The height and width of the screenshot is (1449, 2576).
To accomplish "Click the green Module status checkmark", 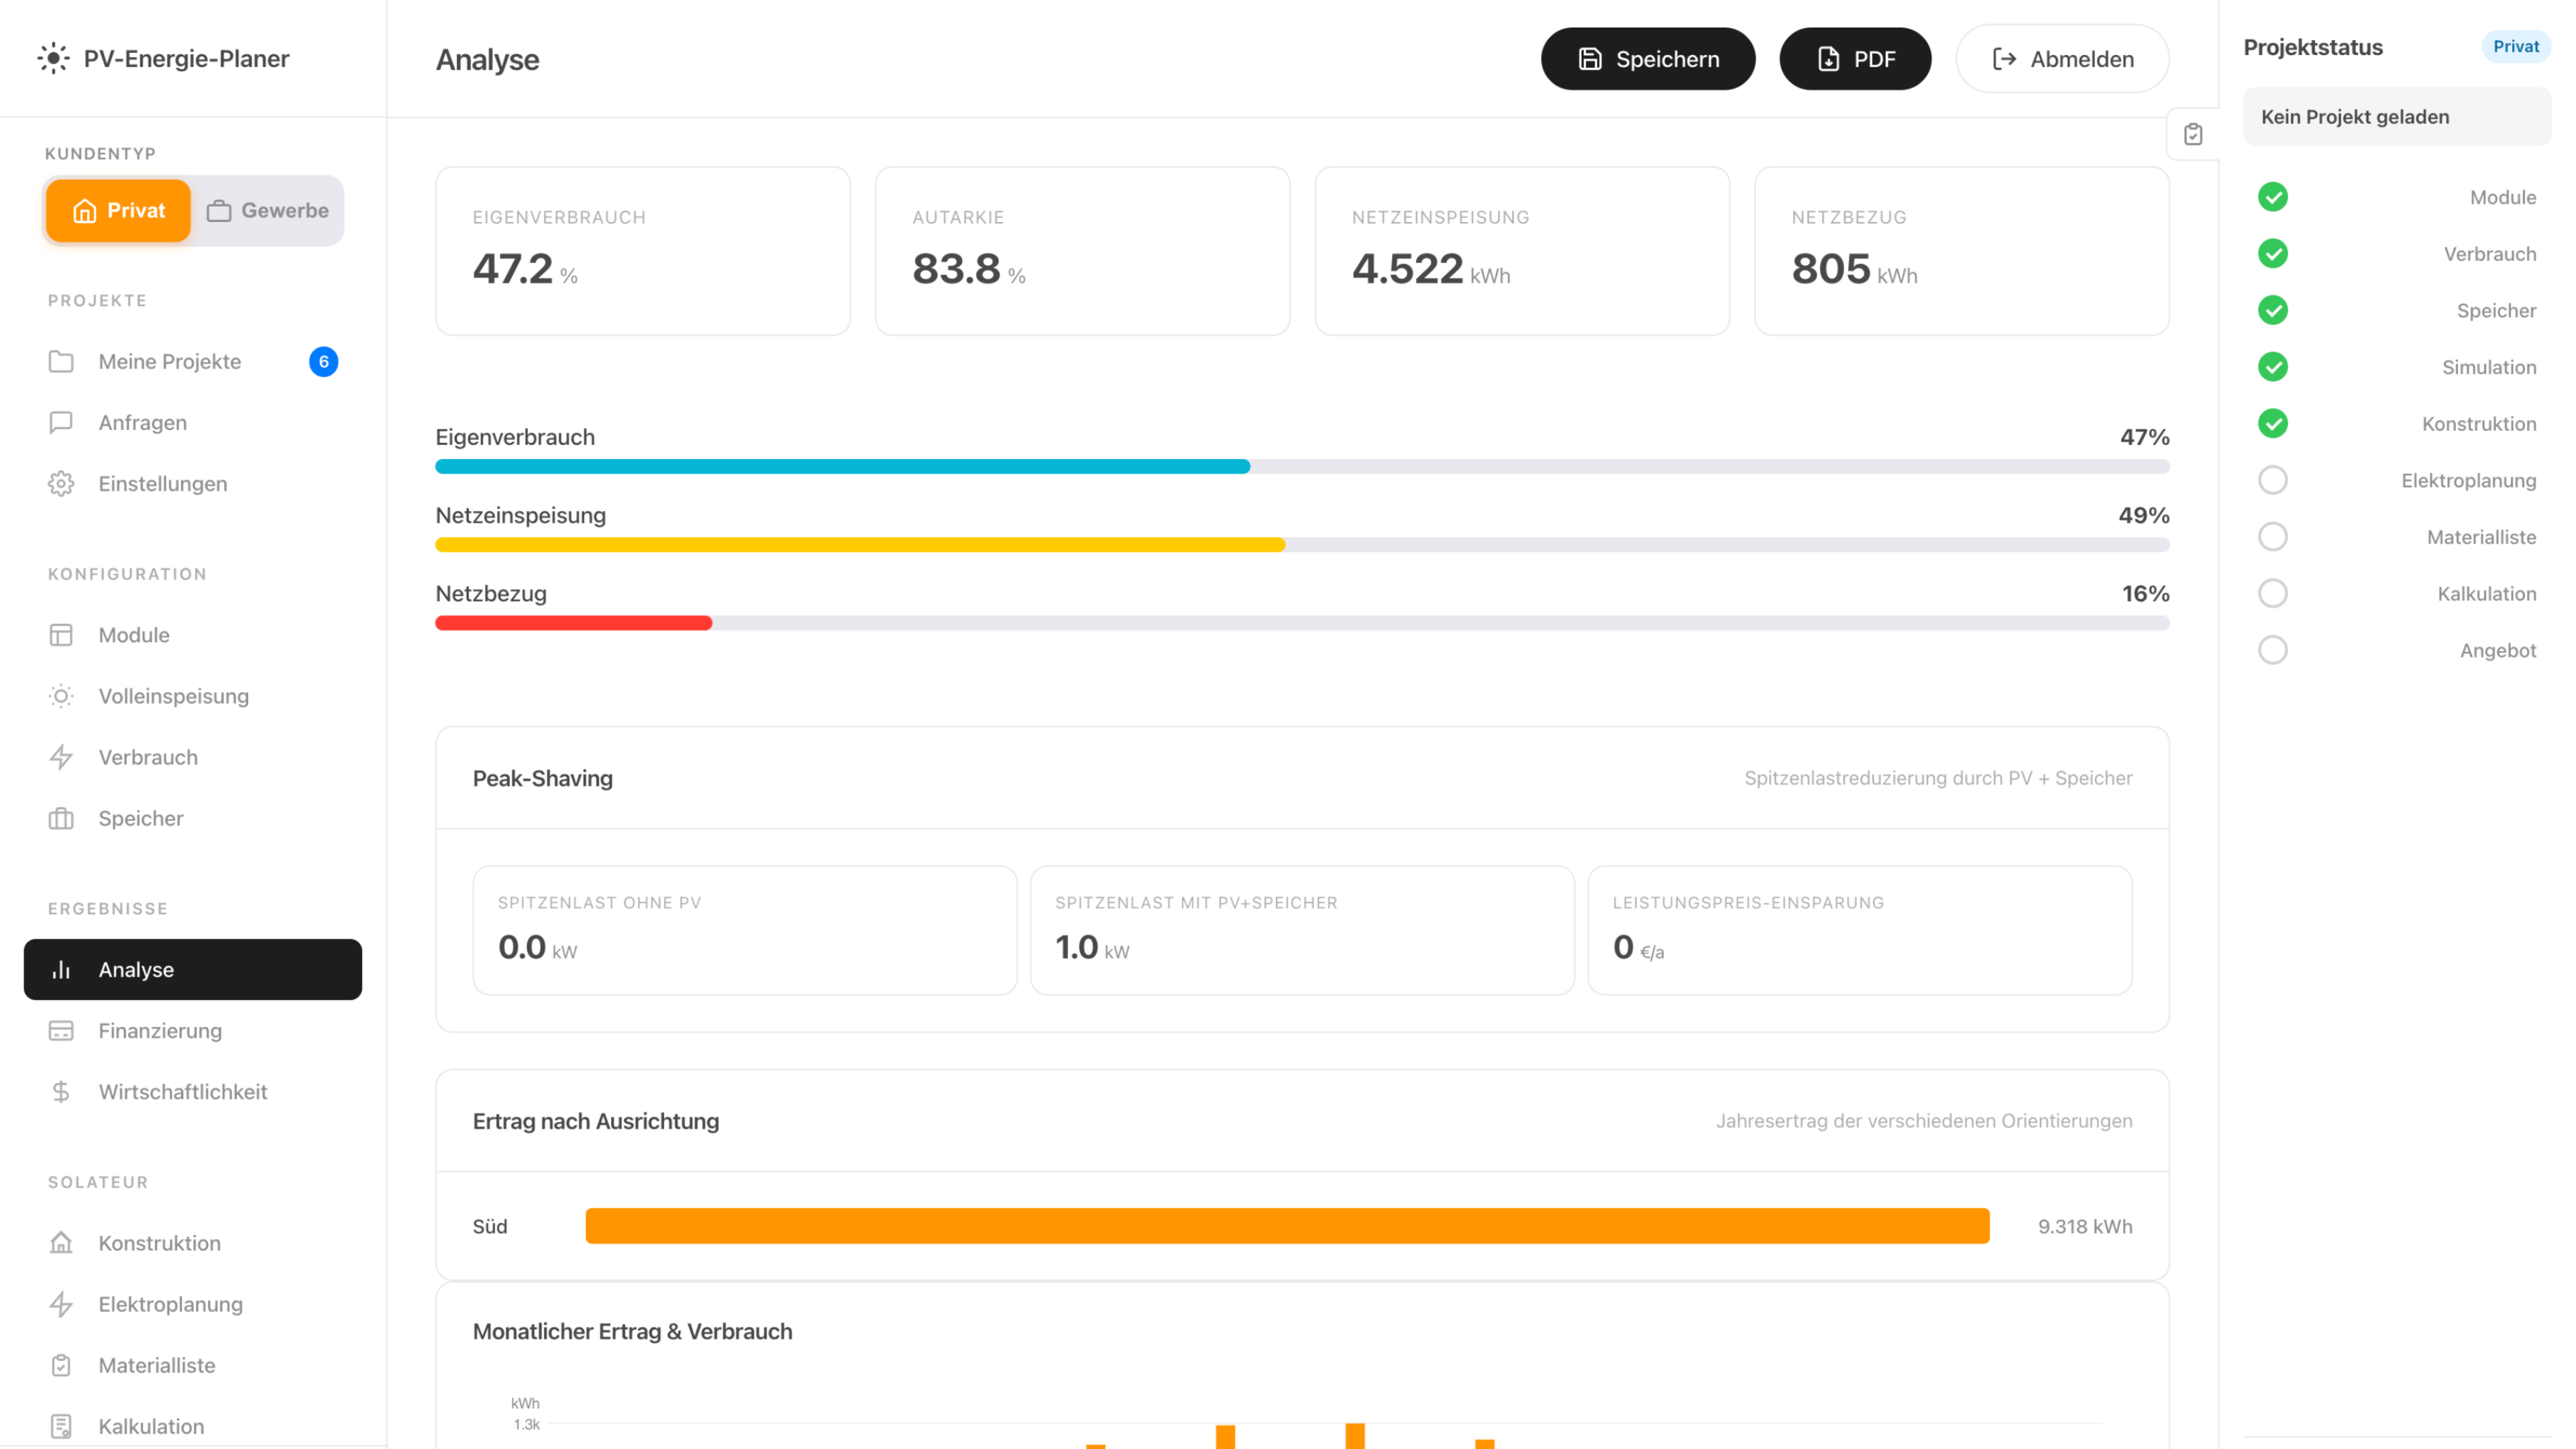I will coord(2273,197).
